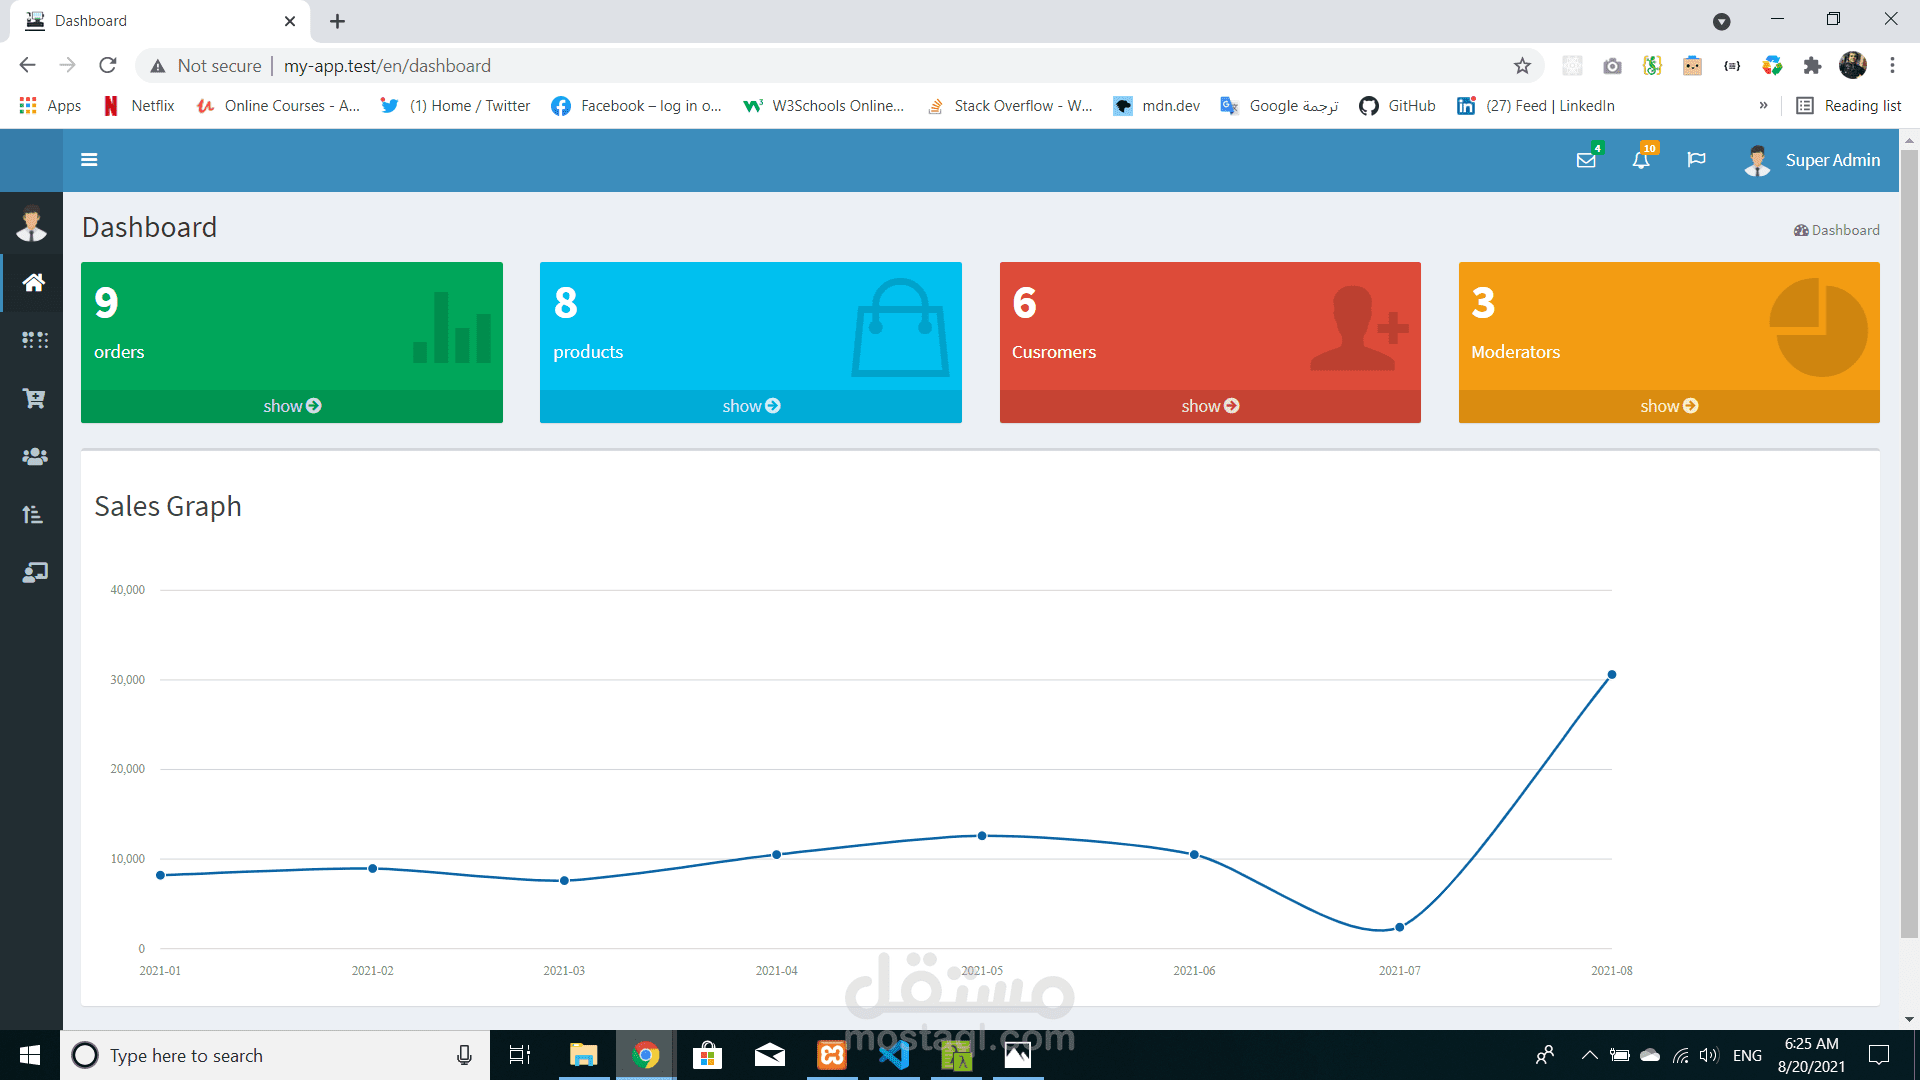Open the users group sidebar icon
The height and width of the screenshot is (1080, 1920).
(x=34, y=456)
